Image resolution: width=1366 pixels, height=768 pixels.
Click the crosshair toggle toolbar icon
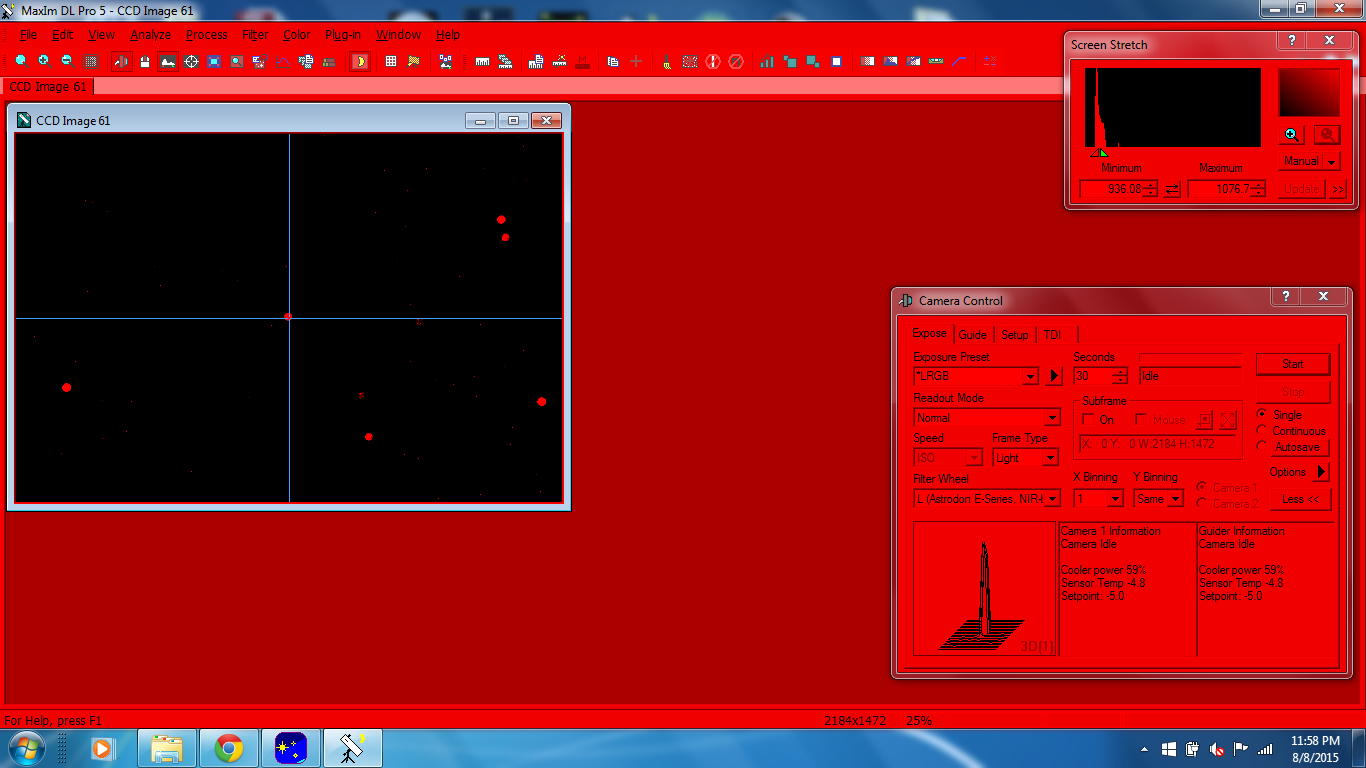pos(191,61)
